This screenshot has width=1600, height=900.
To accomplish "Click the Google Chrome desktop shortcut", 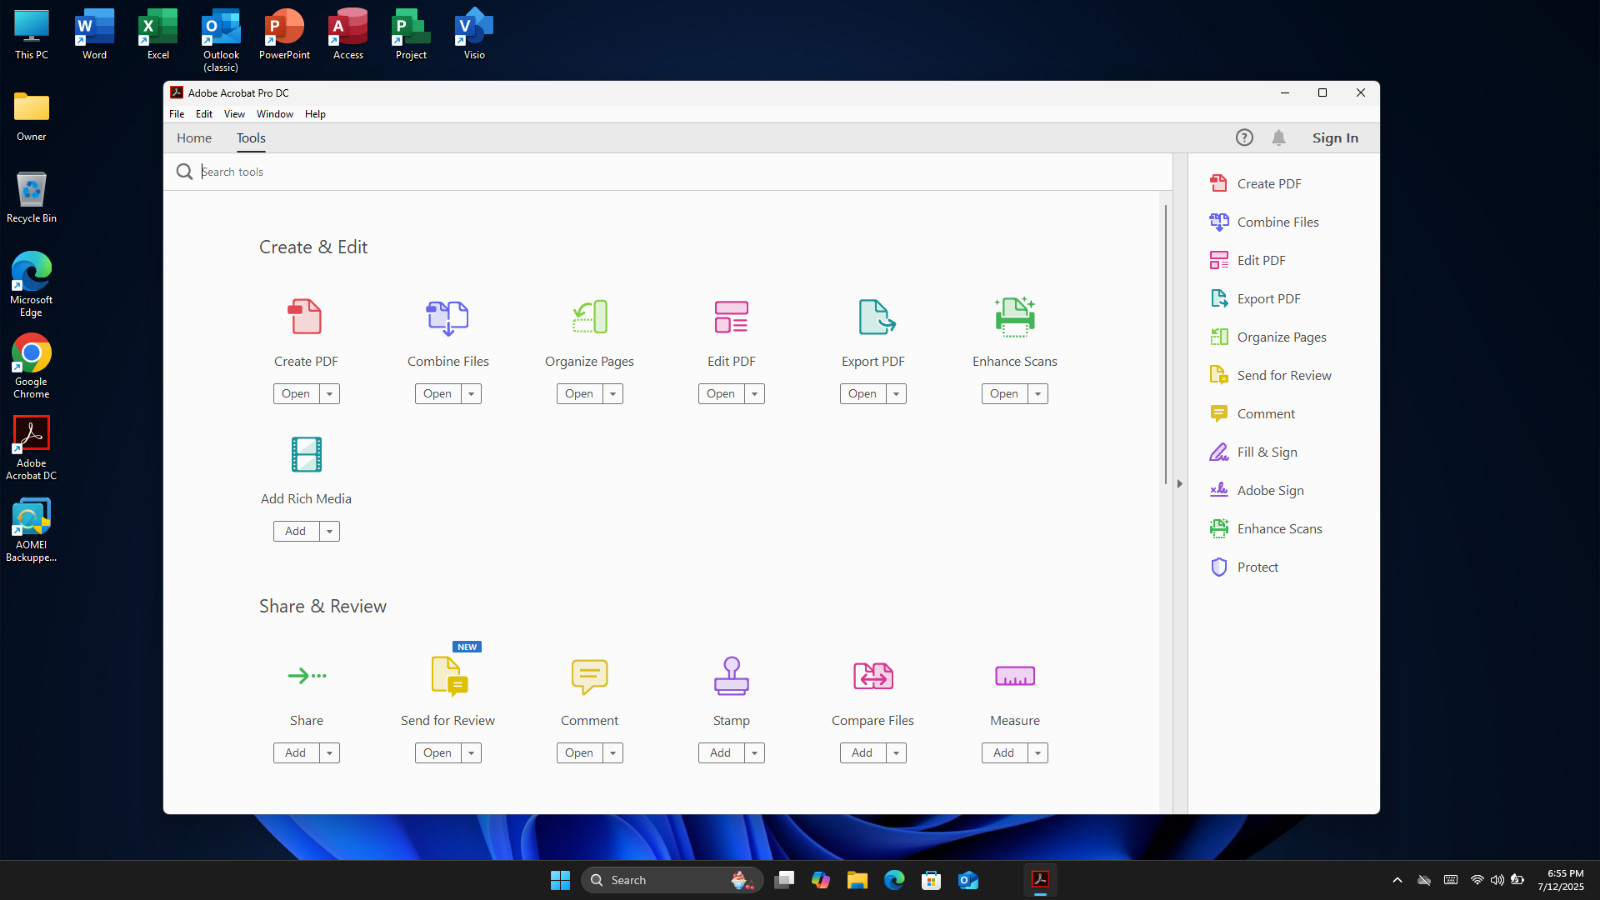I will (x=31, y=366).
